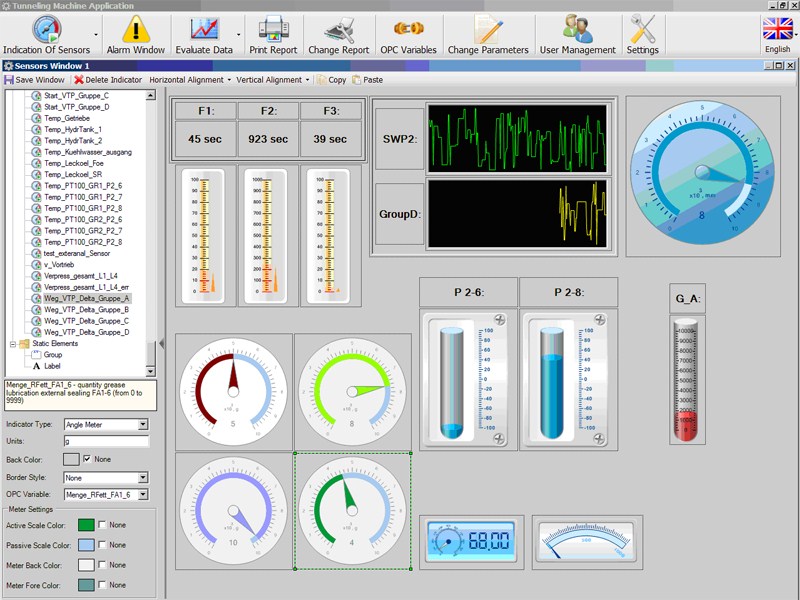Toggle the Meter Back Color None checkbox
800x600 pixels.
tap(102, 565)
